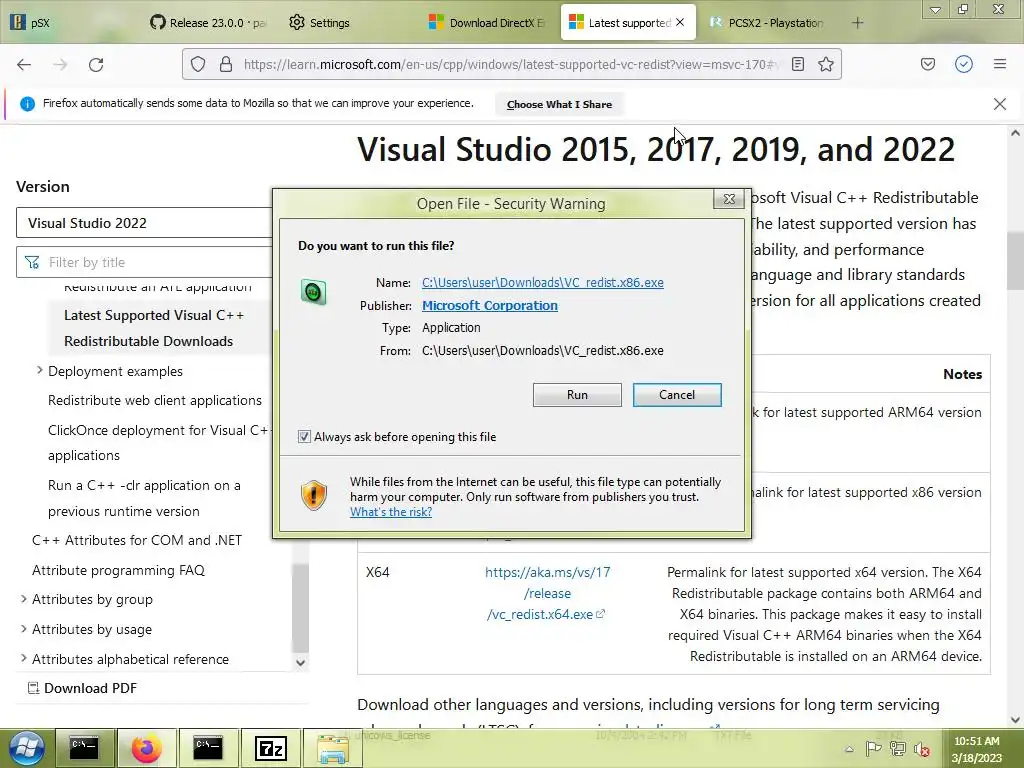The height and width of the screenshot is (768, 1024).
Task: Expand the Deployment examples node
Action: (39, 370)
